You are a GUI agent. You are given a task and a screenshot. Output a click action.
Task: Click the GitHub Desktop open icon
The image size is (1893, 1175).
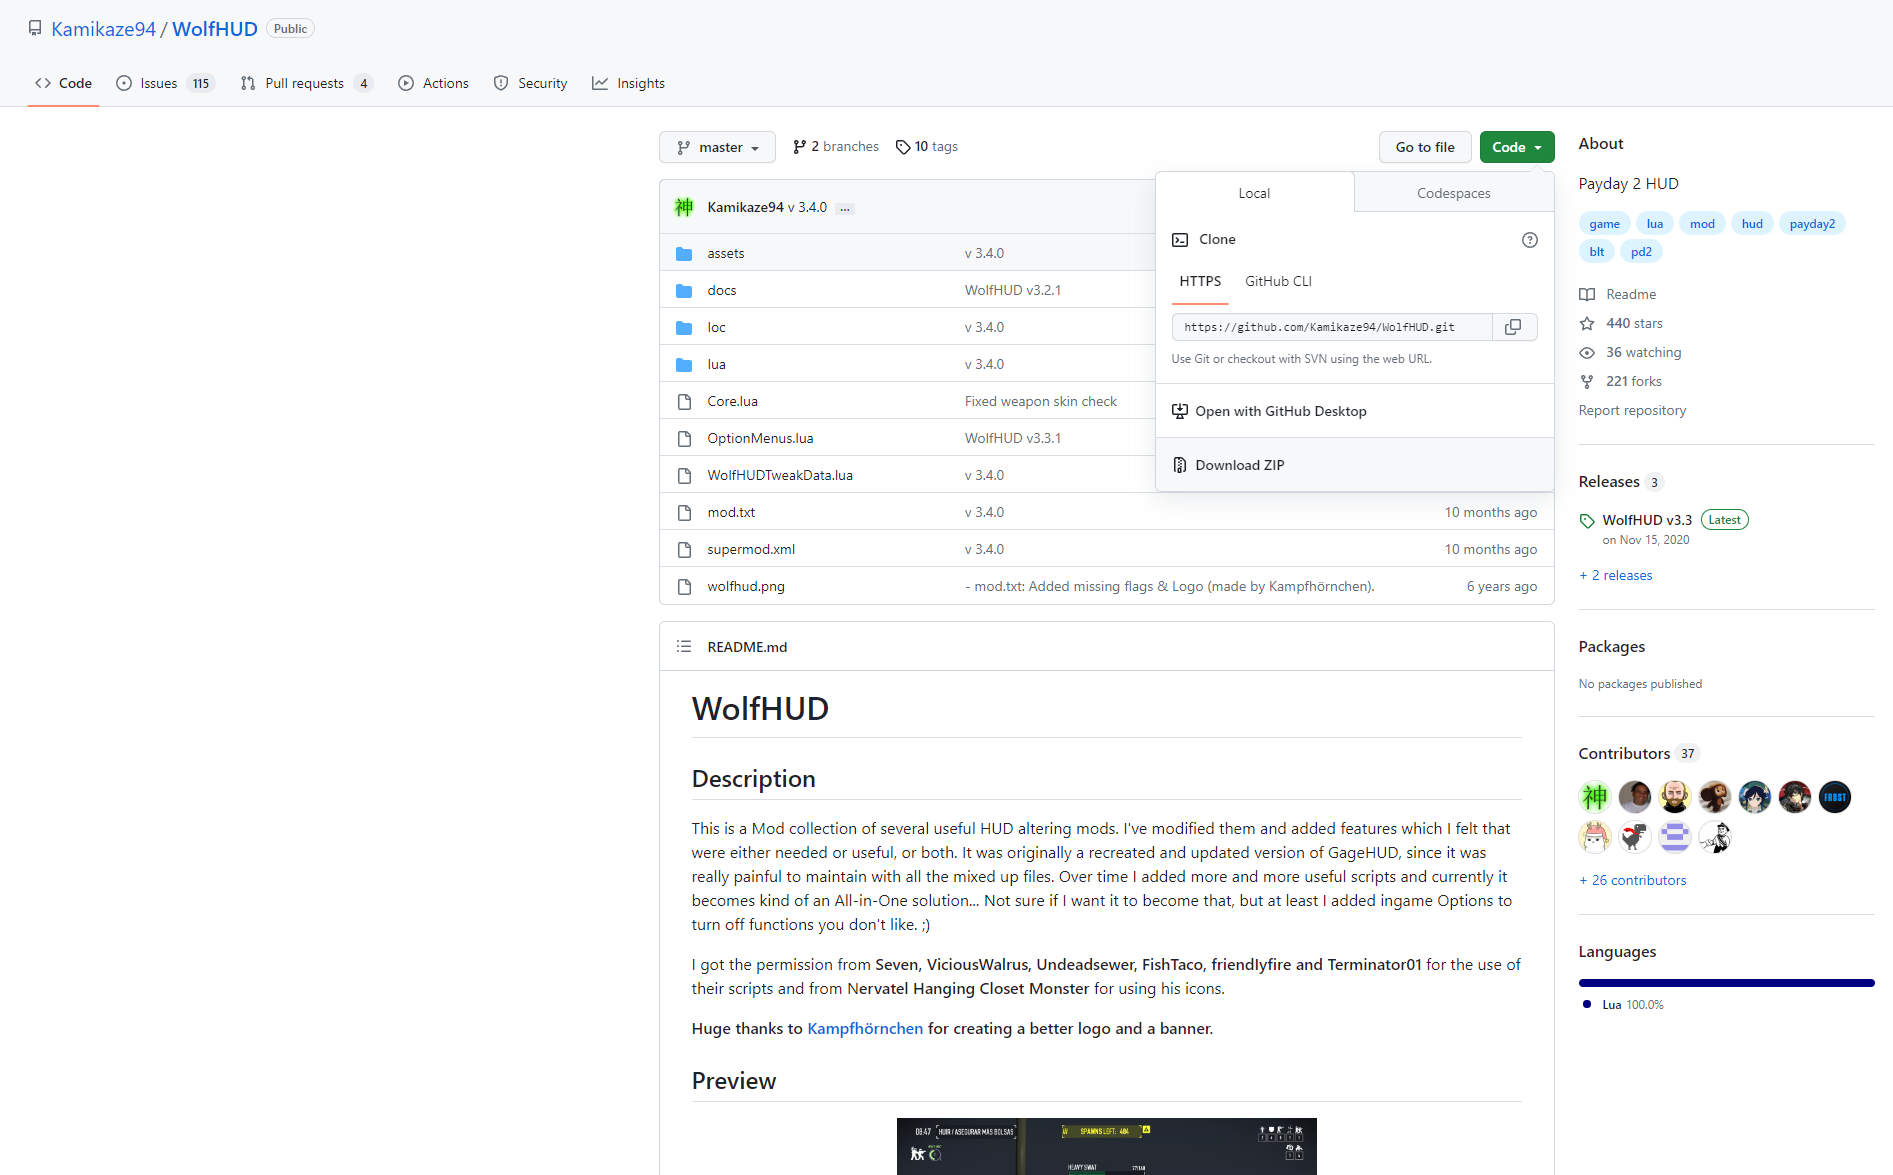tap(1180, 411)
